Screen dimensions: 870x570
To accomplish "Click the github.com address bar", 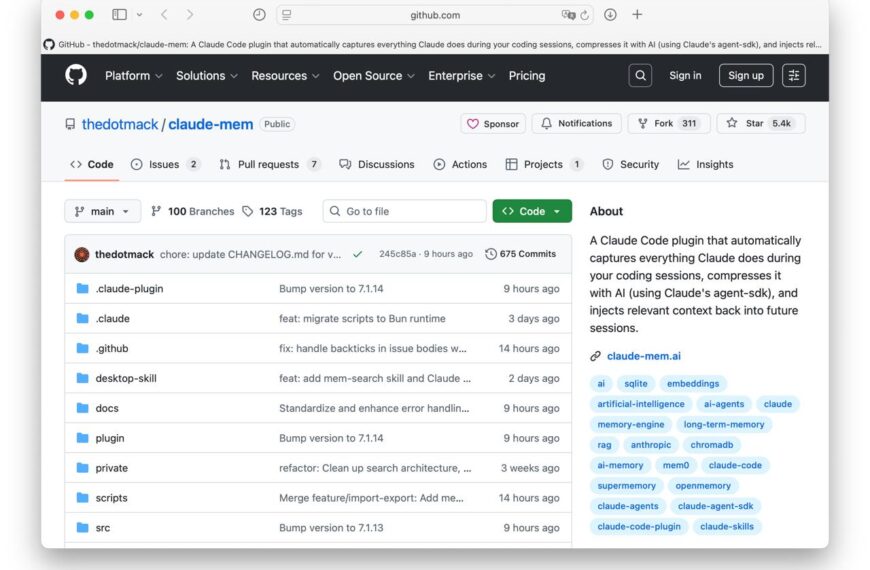I will click(x=435, y=15).
